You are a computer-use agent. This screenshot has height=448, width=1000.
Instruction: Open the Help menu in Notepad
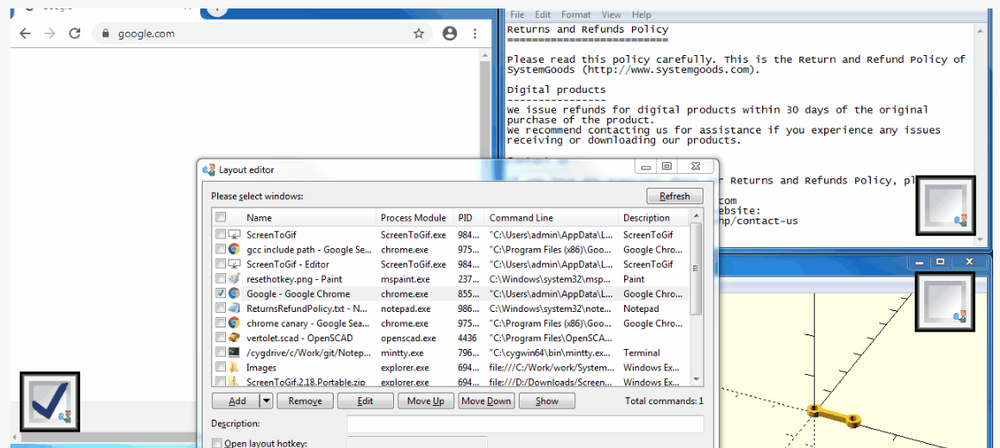[x=642, y=15]
